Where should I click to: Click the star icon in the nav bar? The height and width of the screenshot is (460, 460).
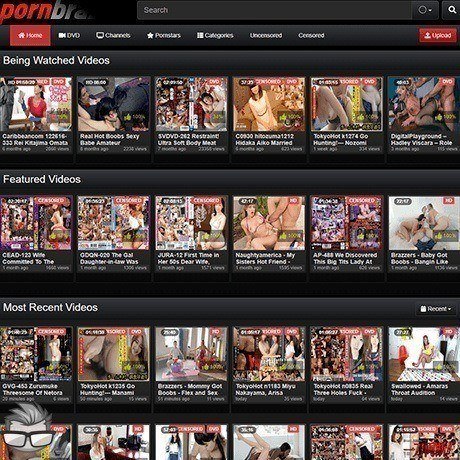tap(150, 35)
